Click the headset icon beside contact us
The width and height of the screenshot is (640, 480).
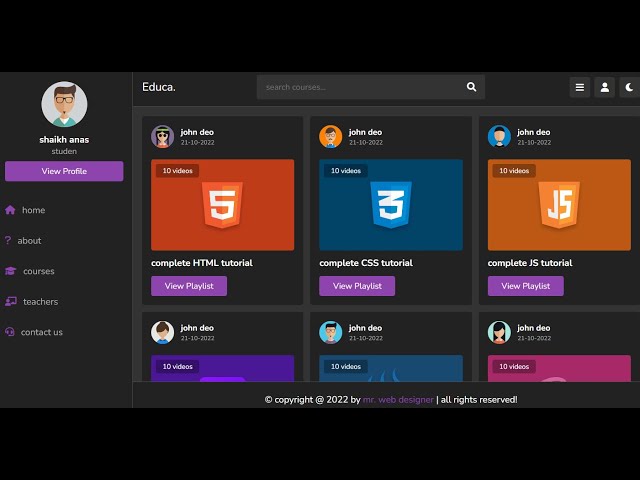click(10, 332)
